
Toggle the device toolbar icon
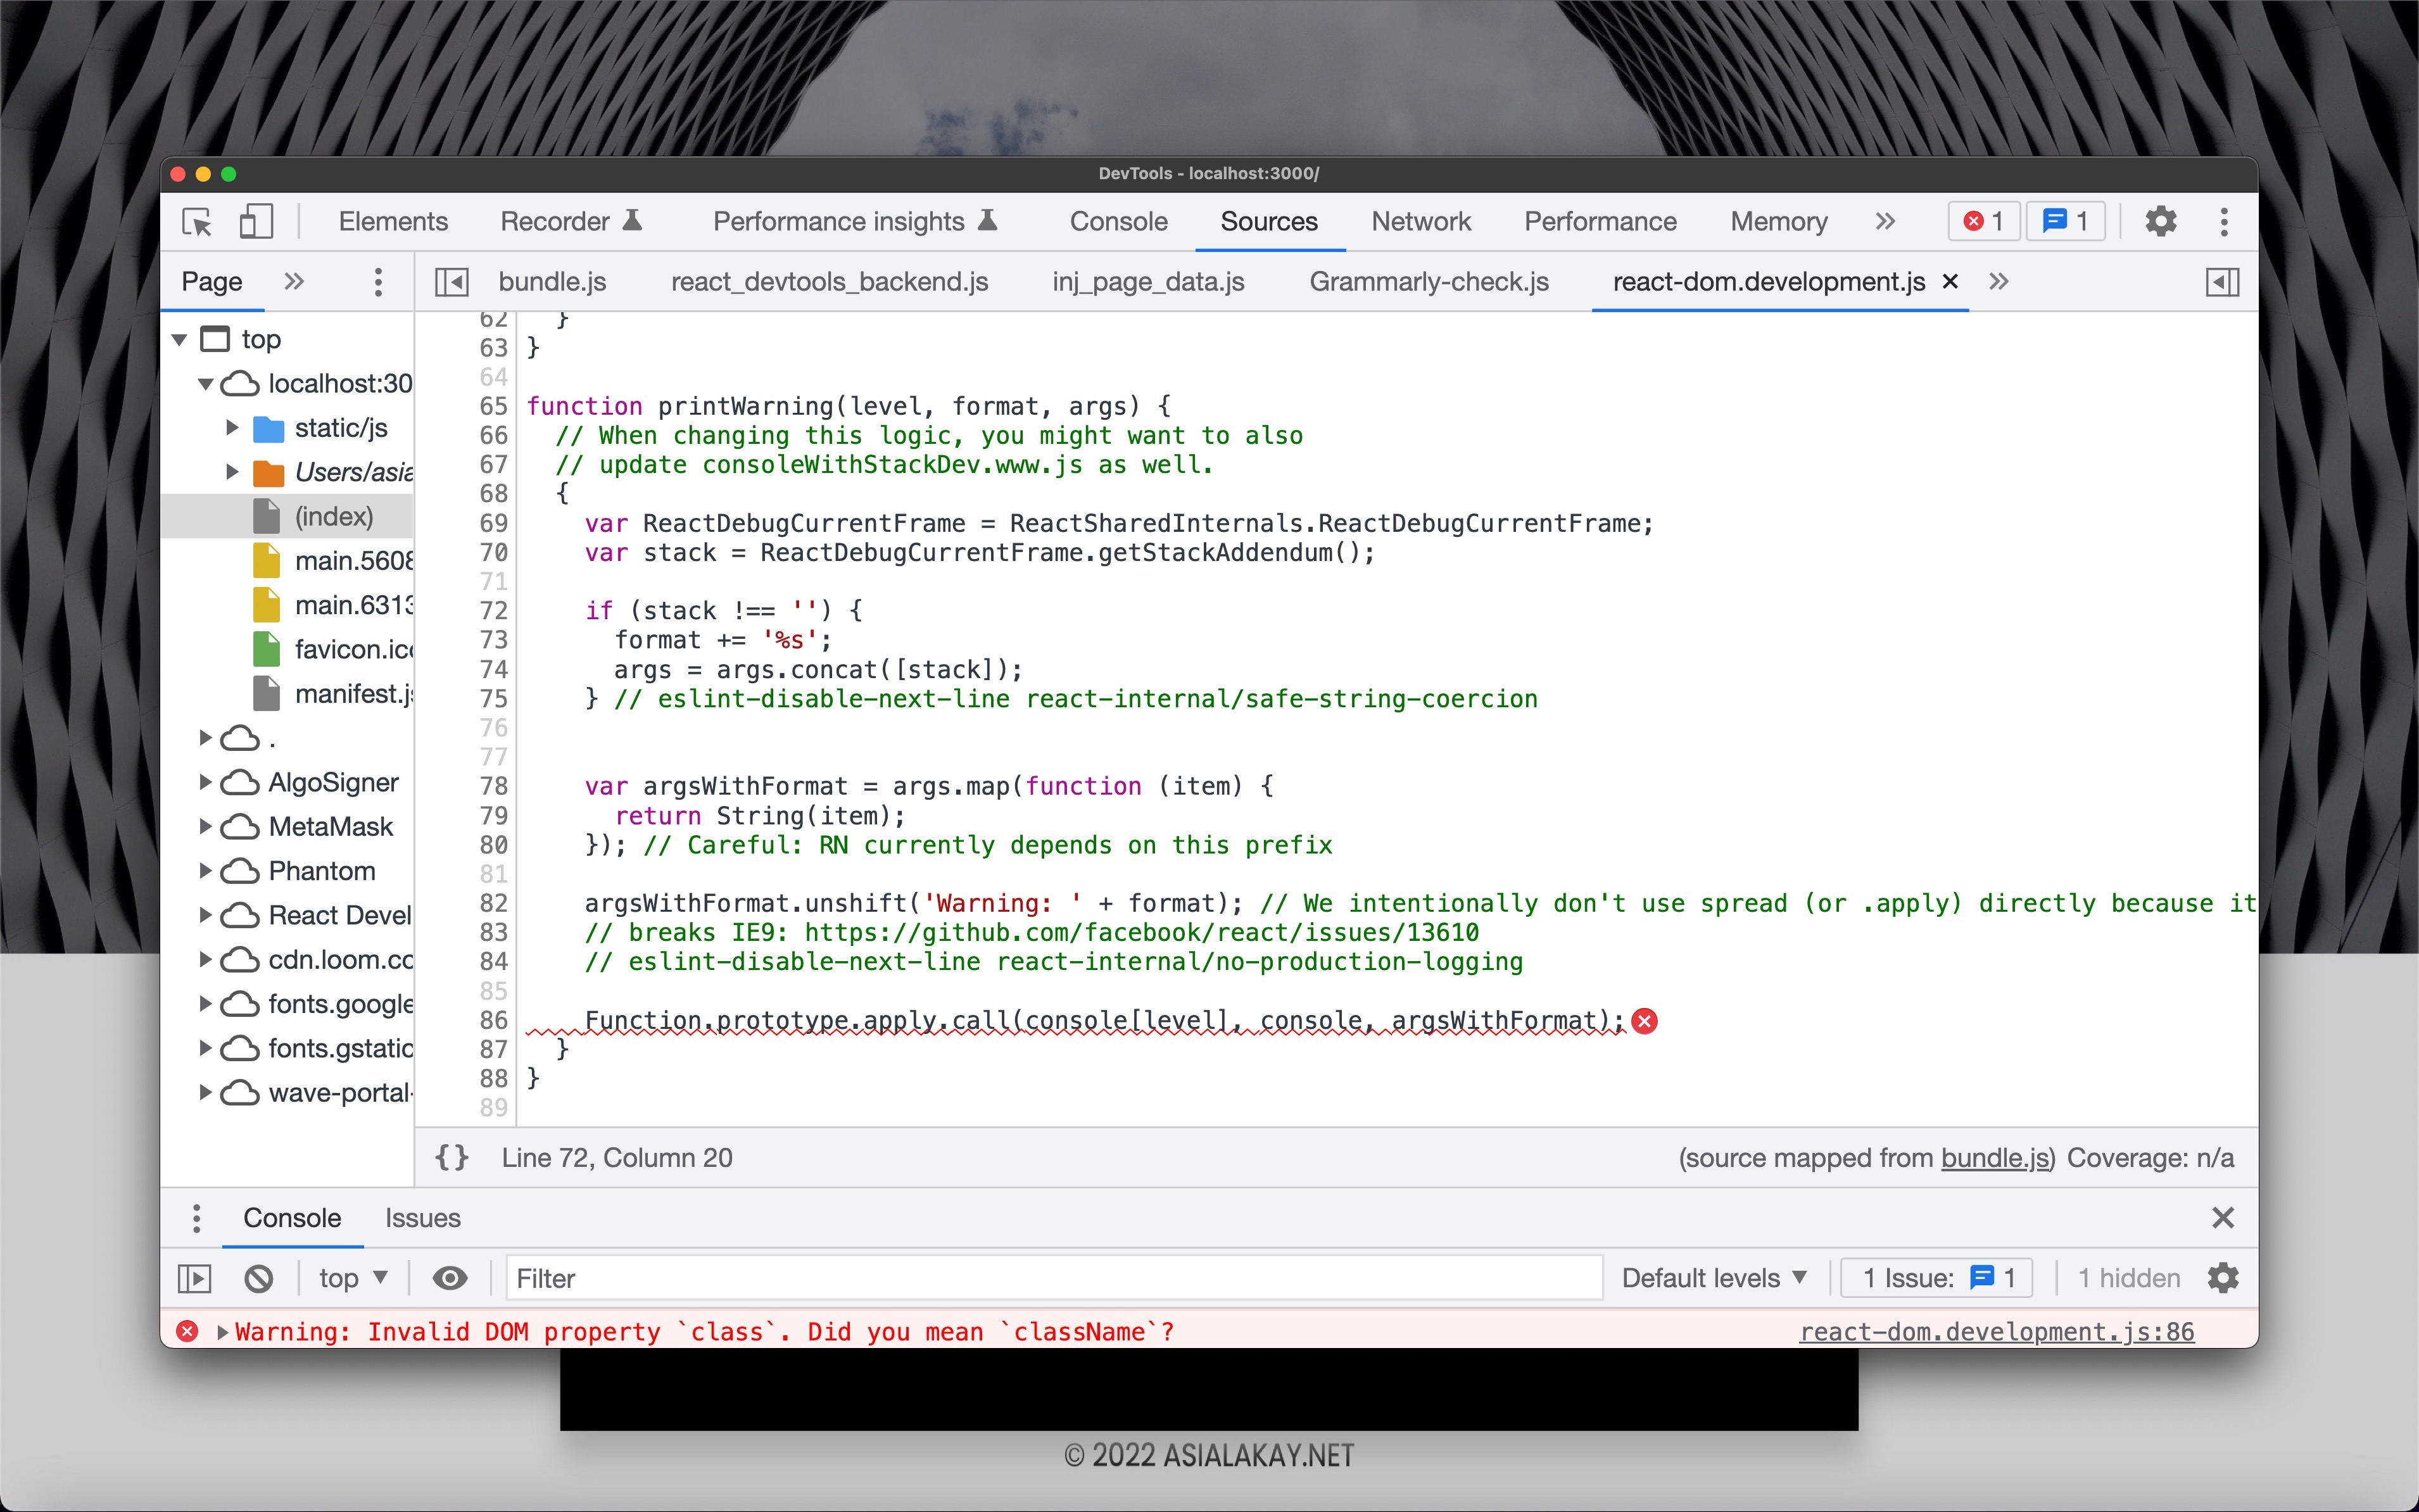click(x=256, y=221)
